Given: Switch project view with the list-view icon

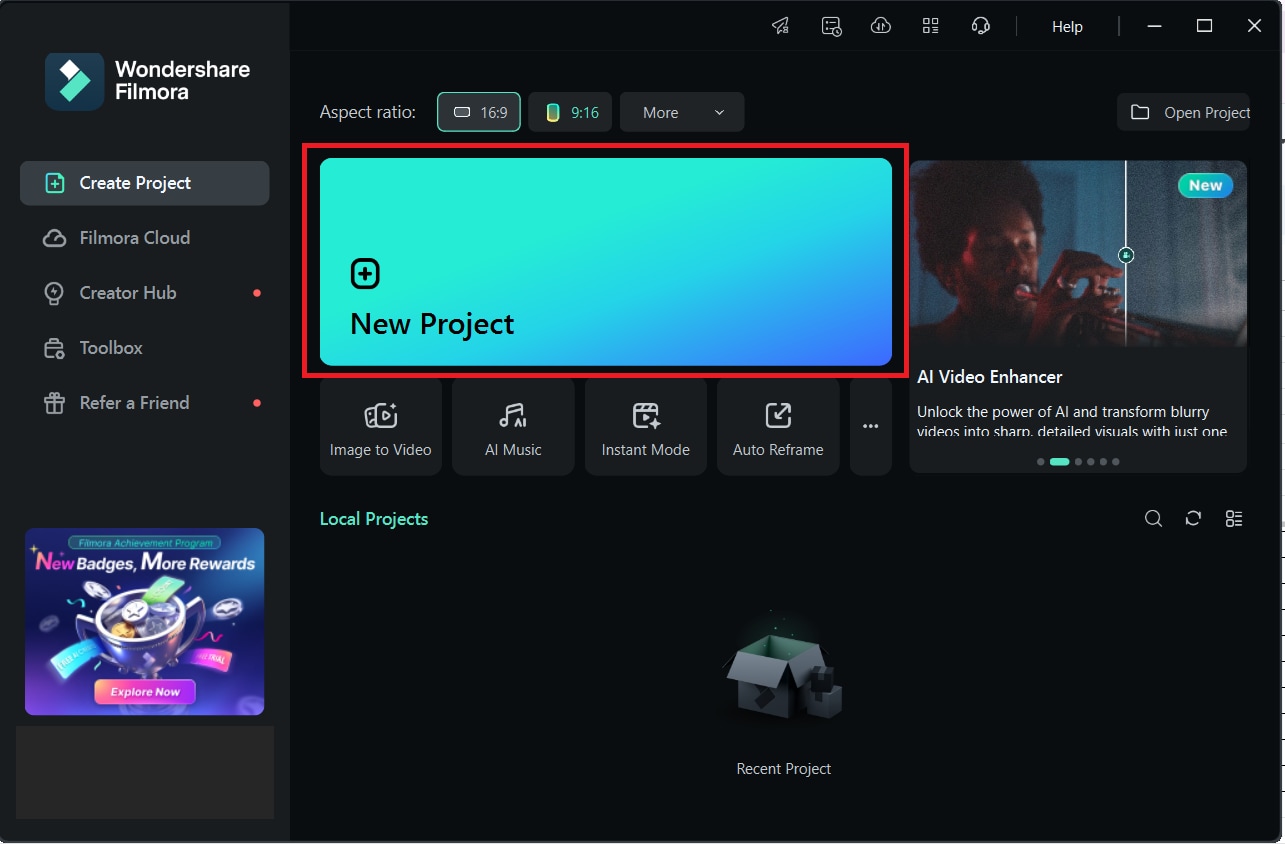Looking at the screenshot, I should [x=1234, y=518].
